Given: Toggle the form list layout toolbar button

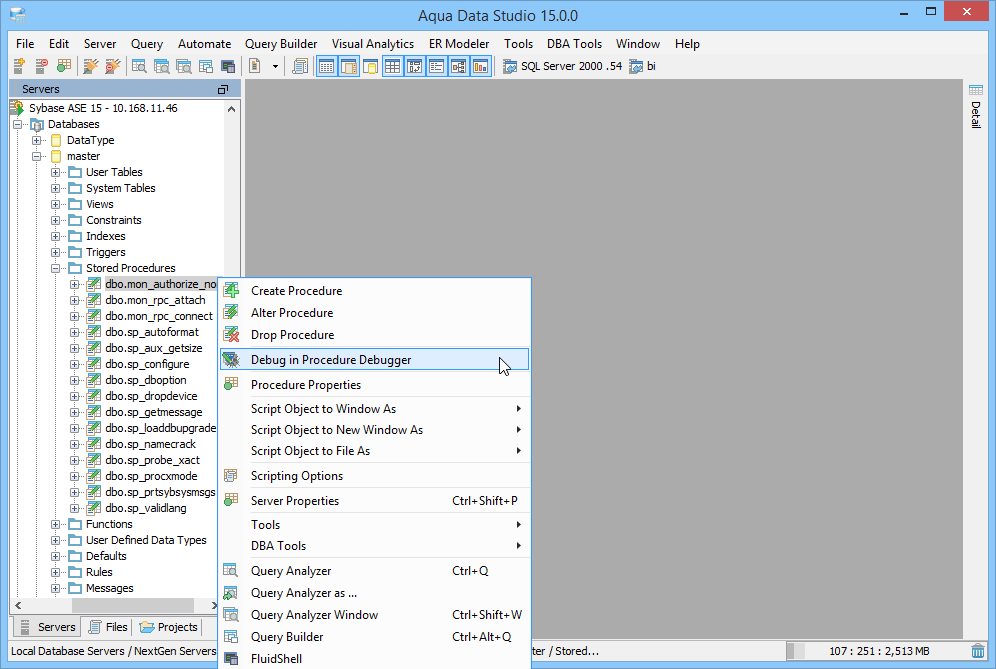Looking at the screenshot, I should [x=436, y=66].
